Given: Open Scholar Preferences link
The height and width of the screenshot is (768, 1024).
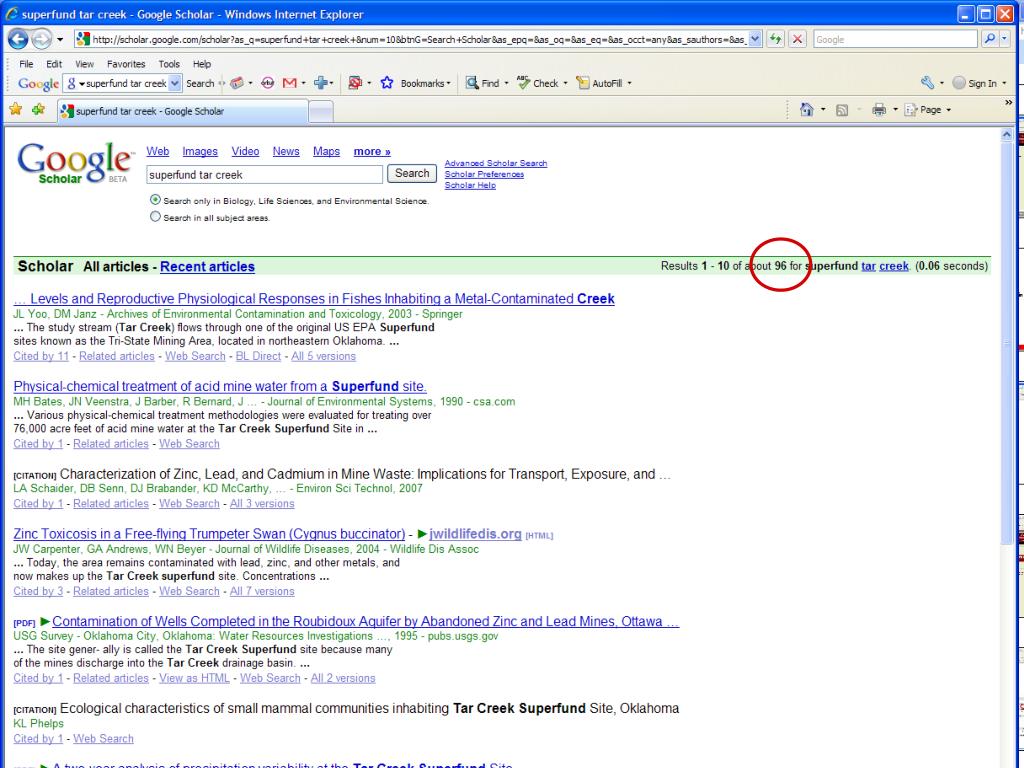Looking at the screenshot, I should coord(484,174).
